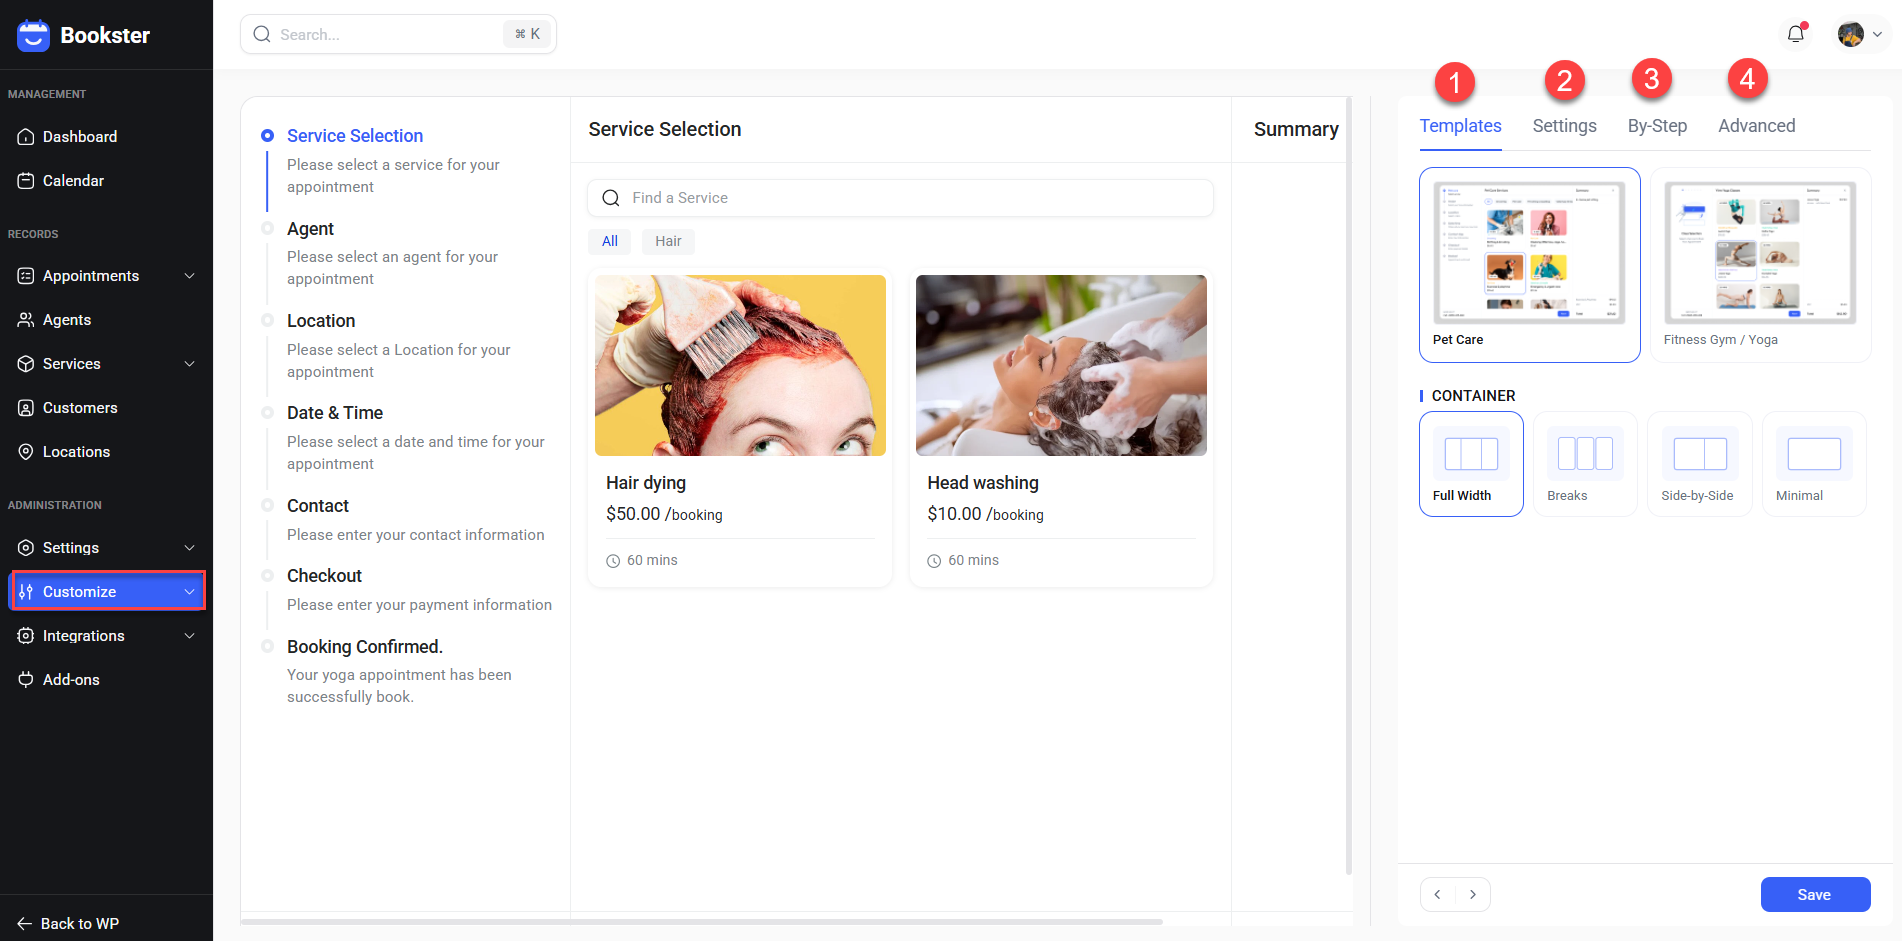Navigate to Locations page
This screenshot has height=941, width=1902.
pyautogui.click(x=76, y=452)
